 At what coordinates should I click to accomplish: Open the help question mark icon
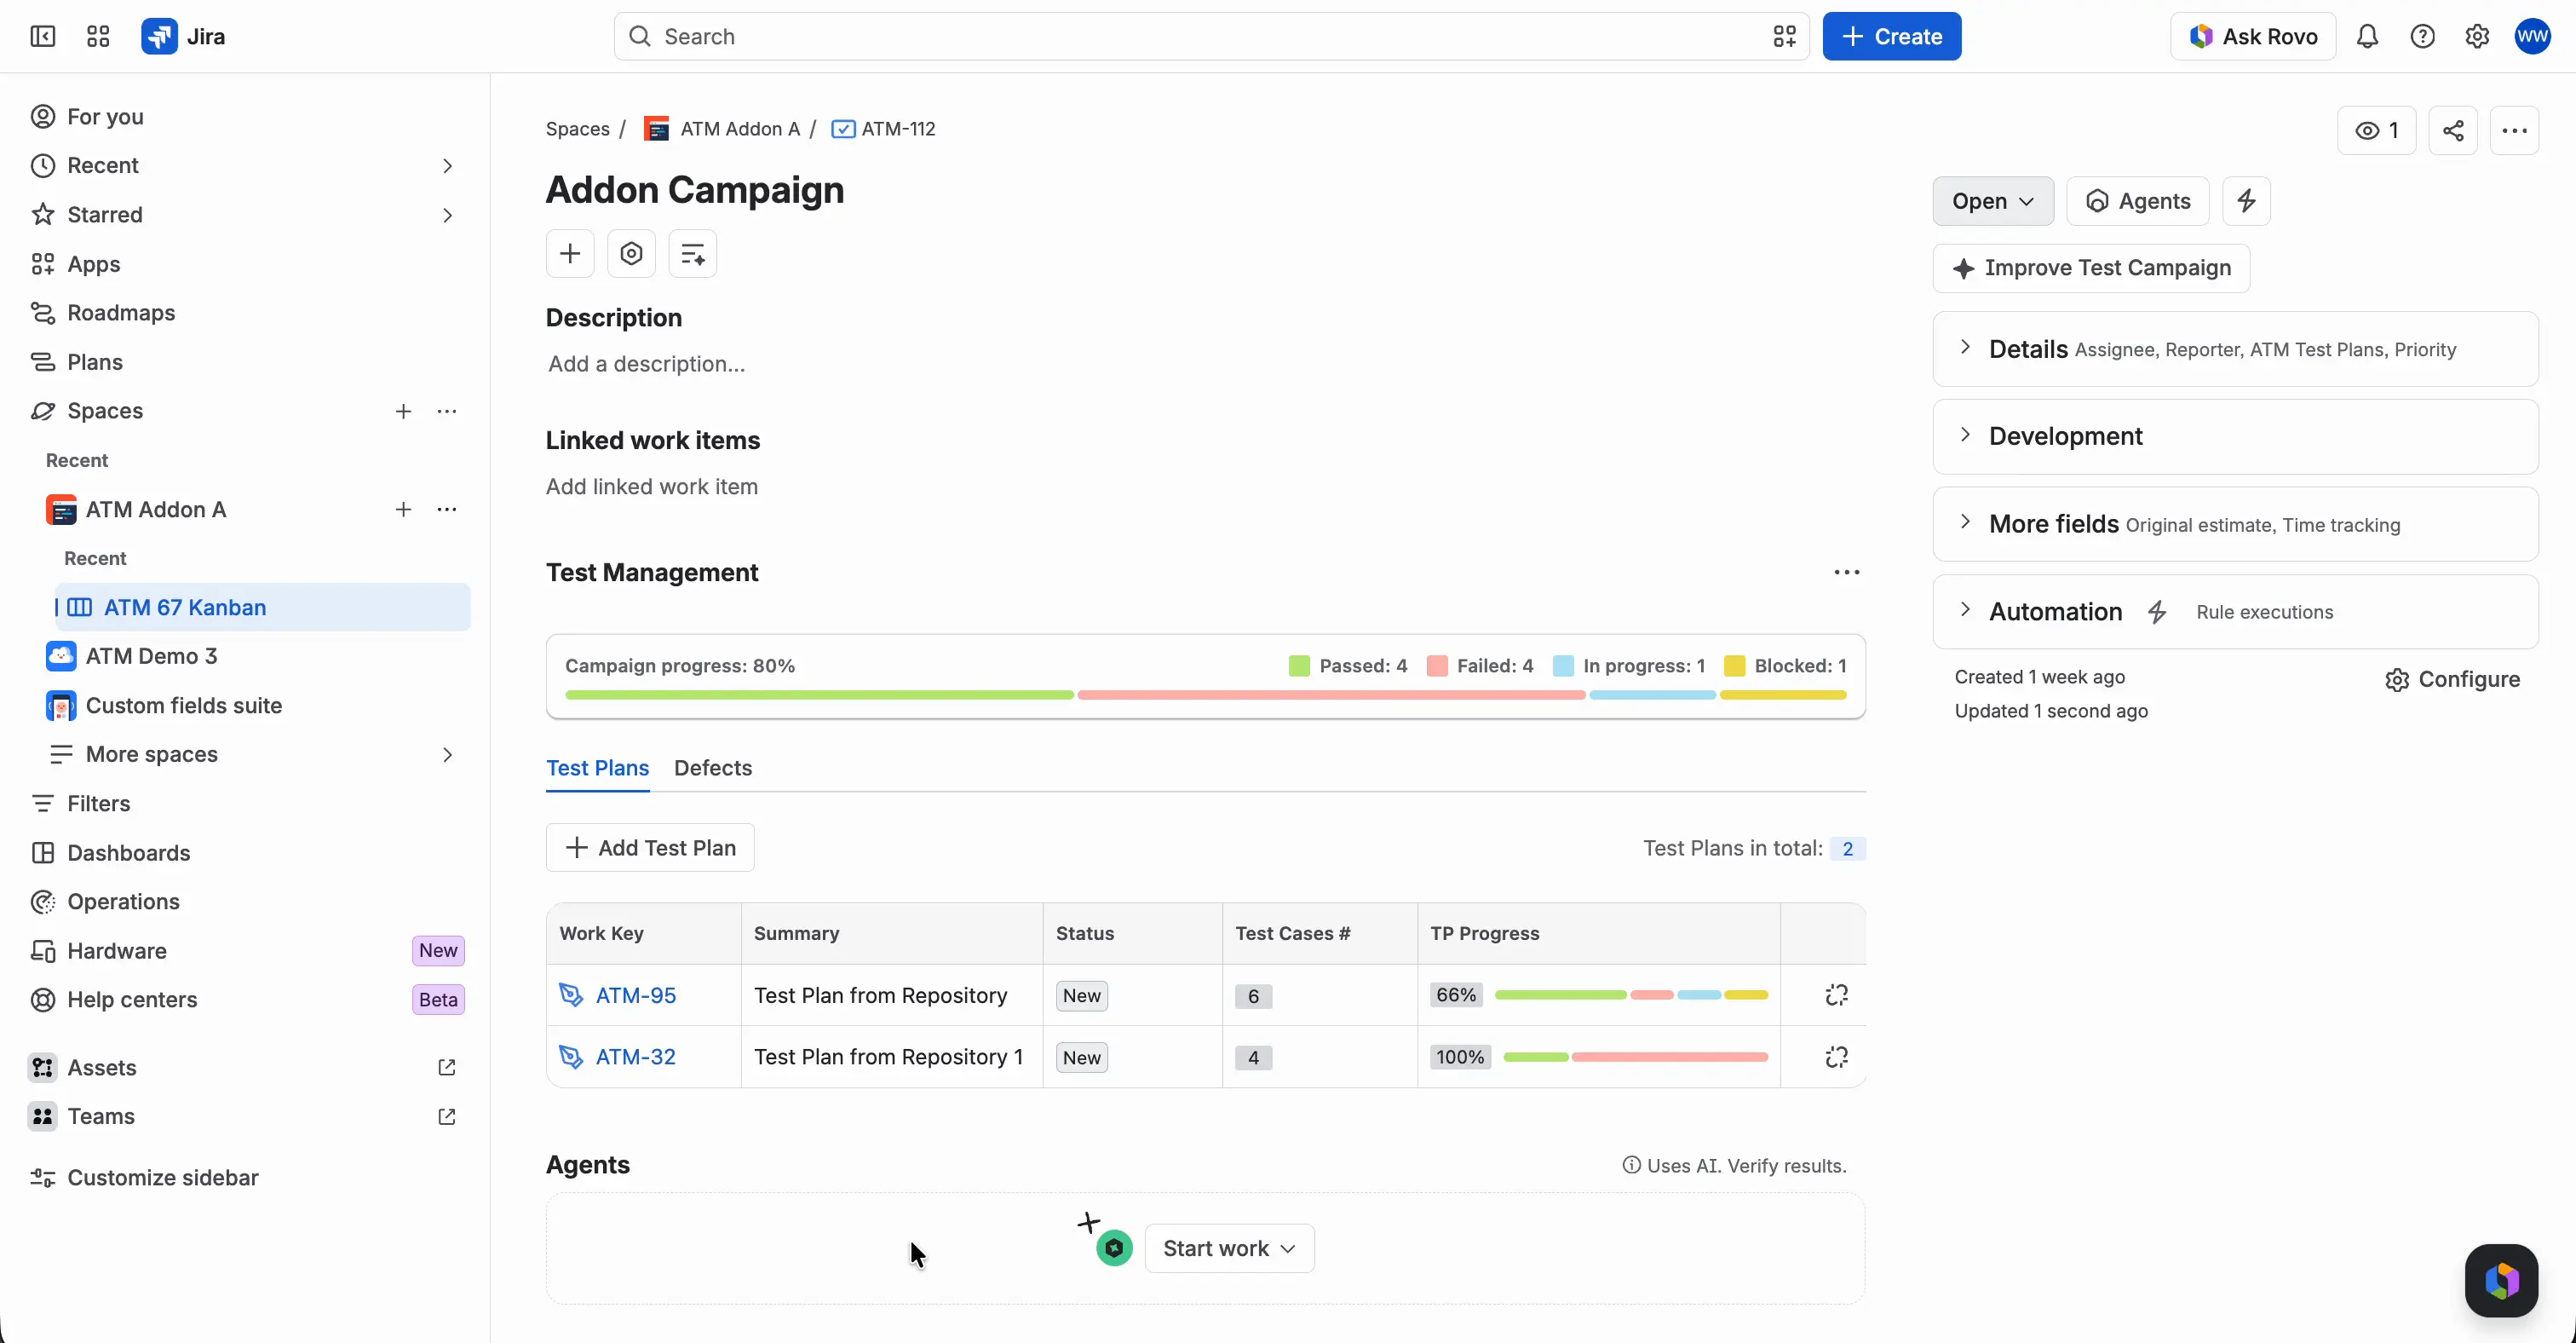[x=2422, y=37]
